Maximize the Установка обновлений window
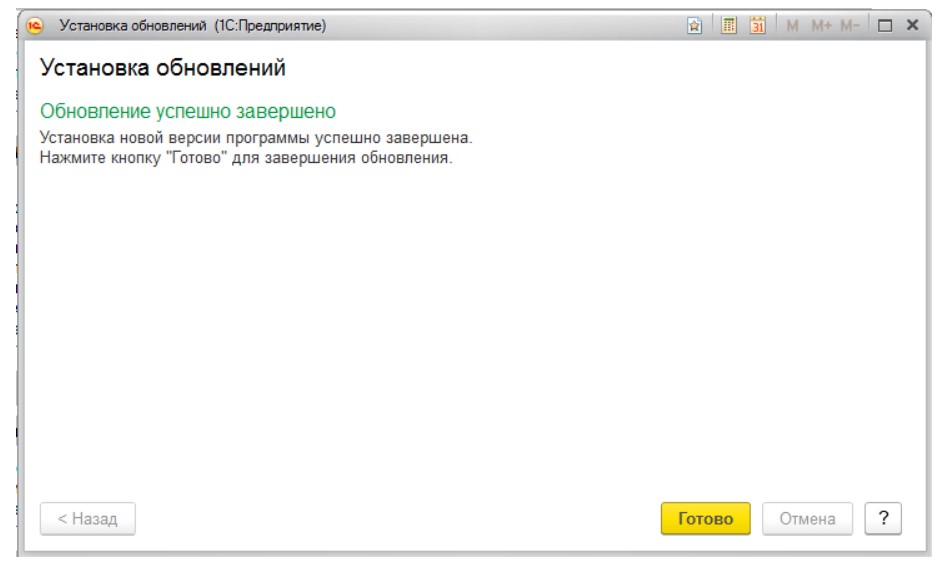 click(x=885, y=25)
